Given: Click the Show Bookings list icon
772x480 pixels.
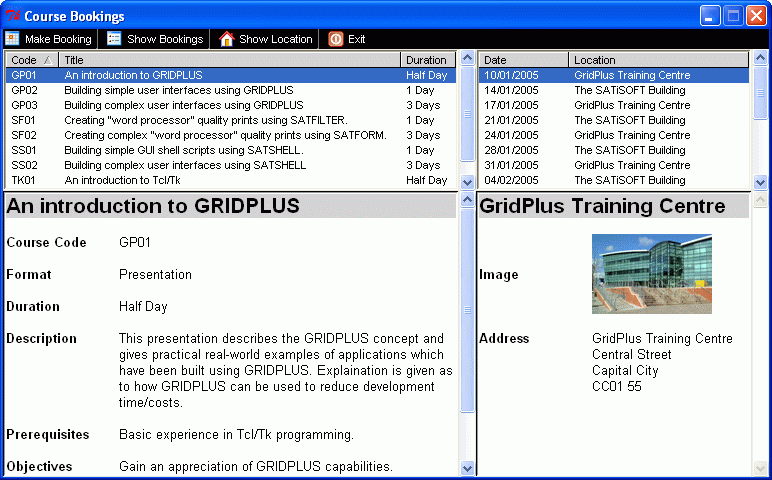Looking at the screenshot, I should [114, 39].
